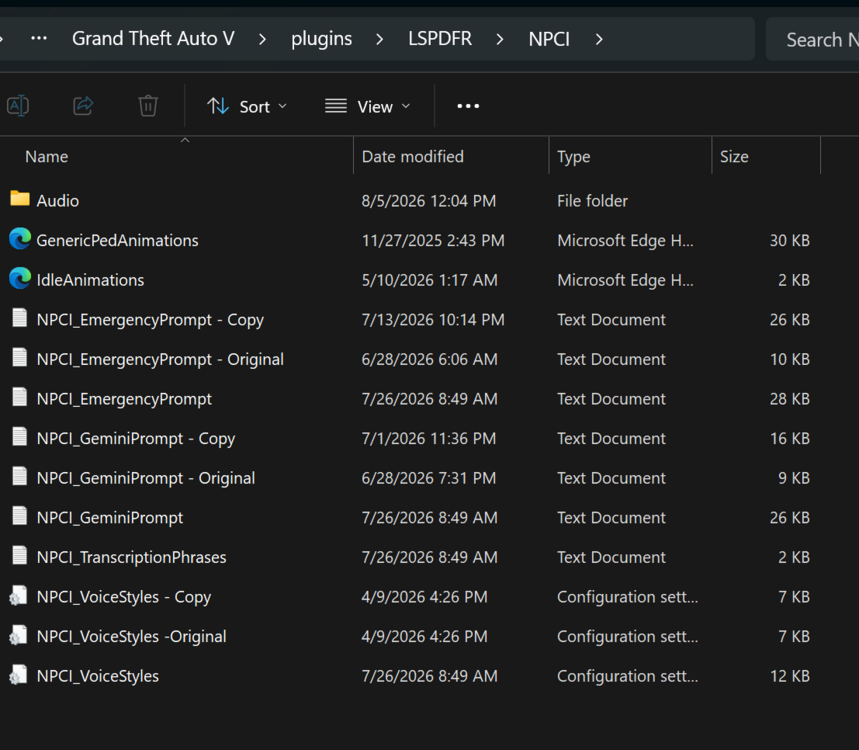The image size is (859, 750).
Task: Click the Share toolbar icon
Action: click(83, 106)
